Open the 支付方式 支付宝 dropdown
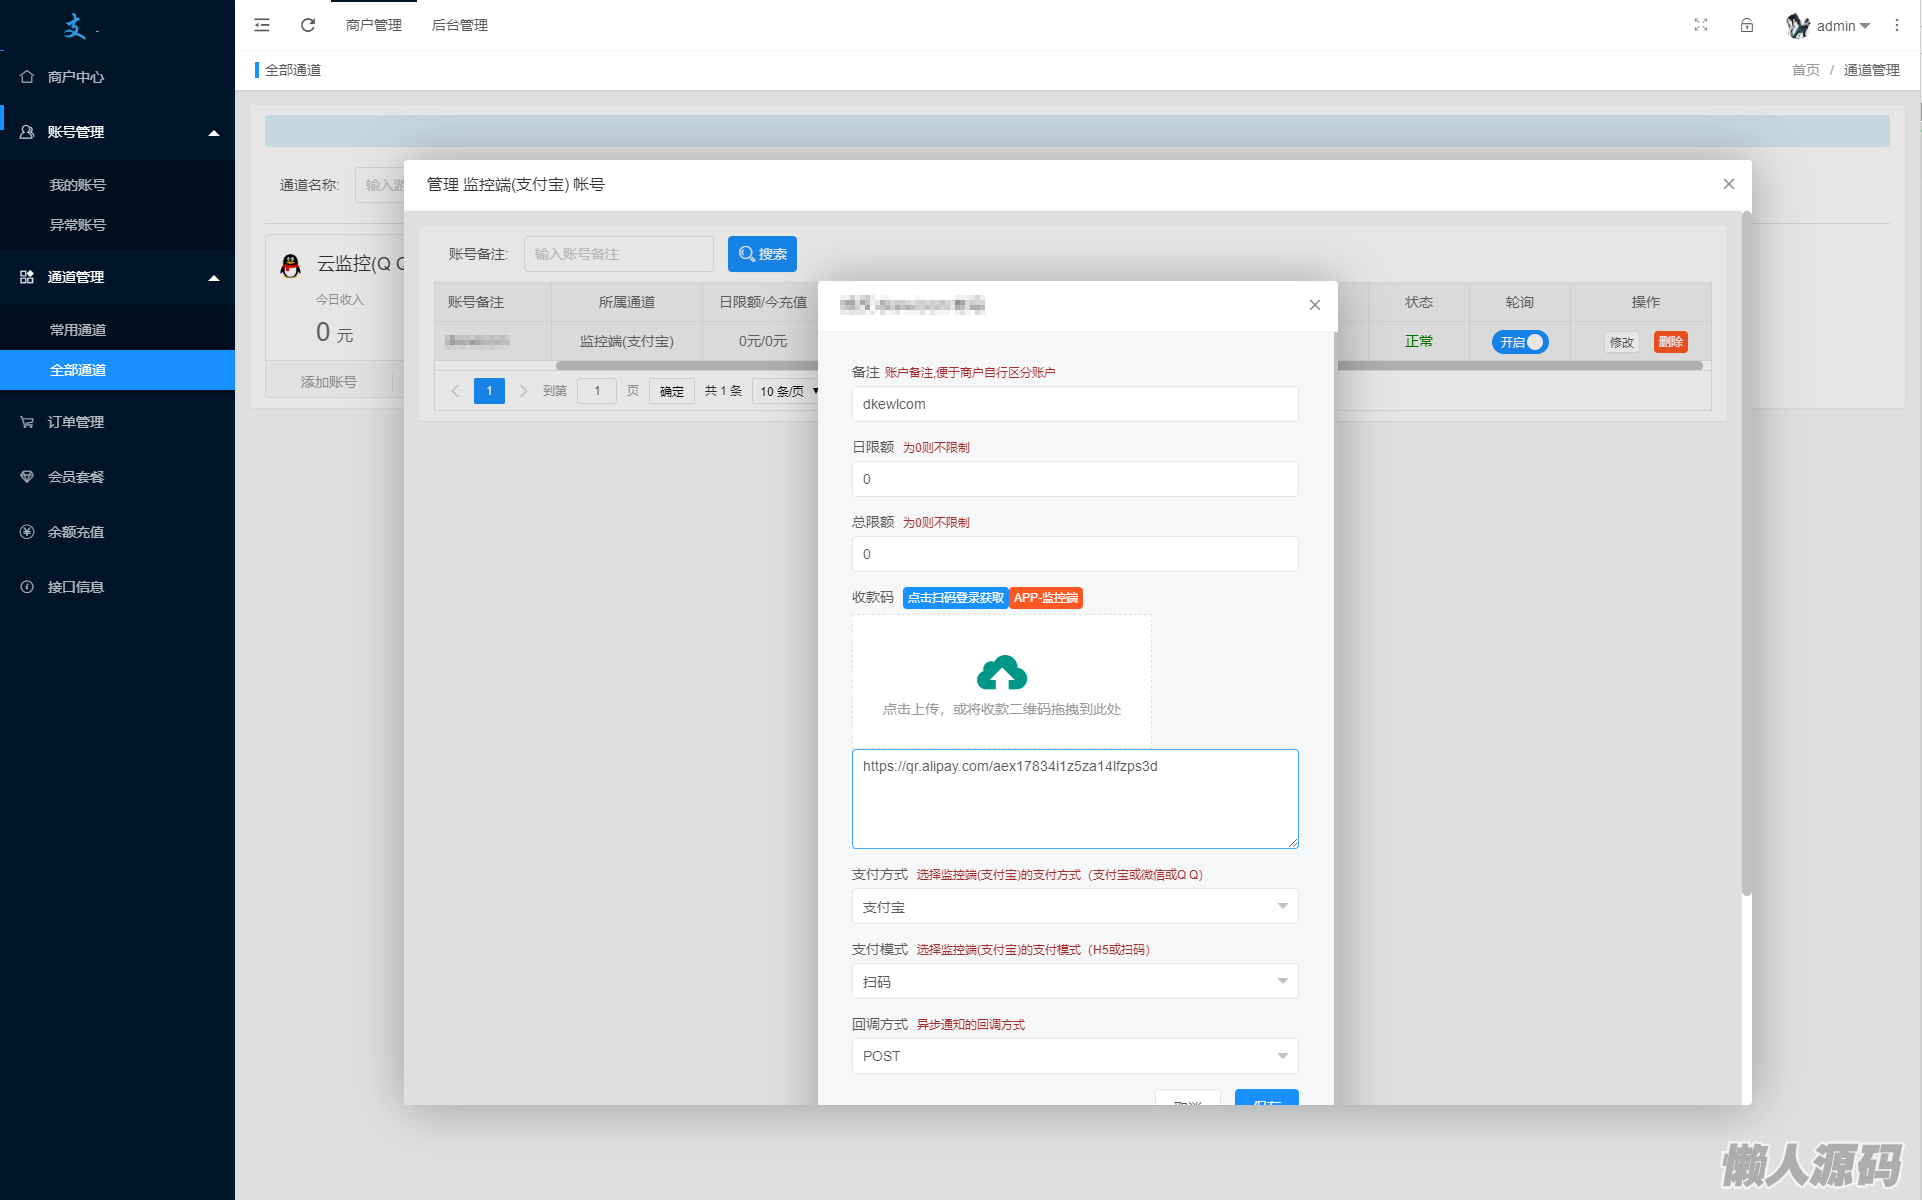The width and height of the screenshot is (1922, 1200). tap(1074, 906)
